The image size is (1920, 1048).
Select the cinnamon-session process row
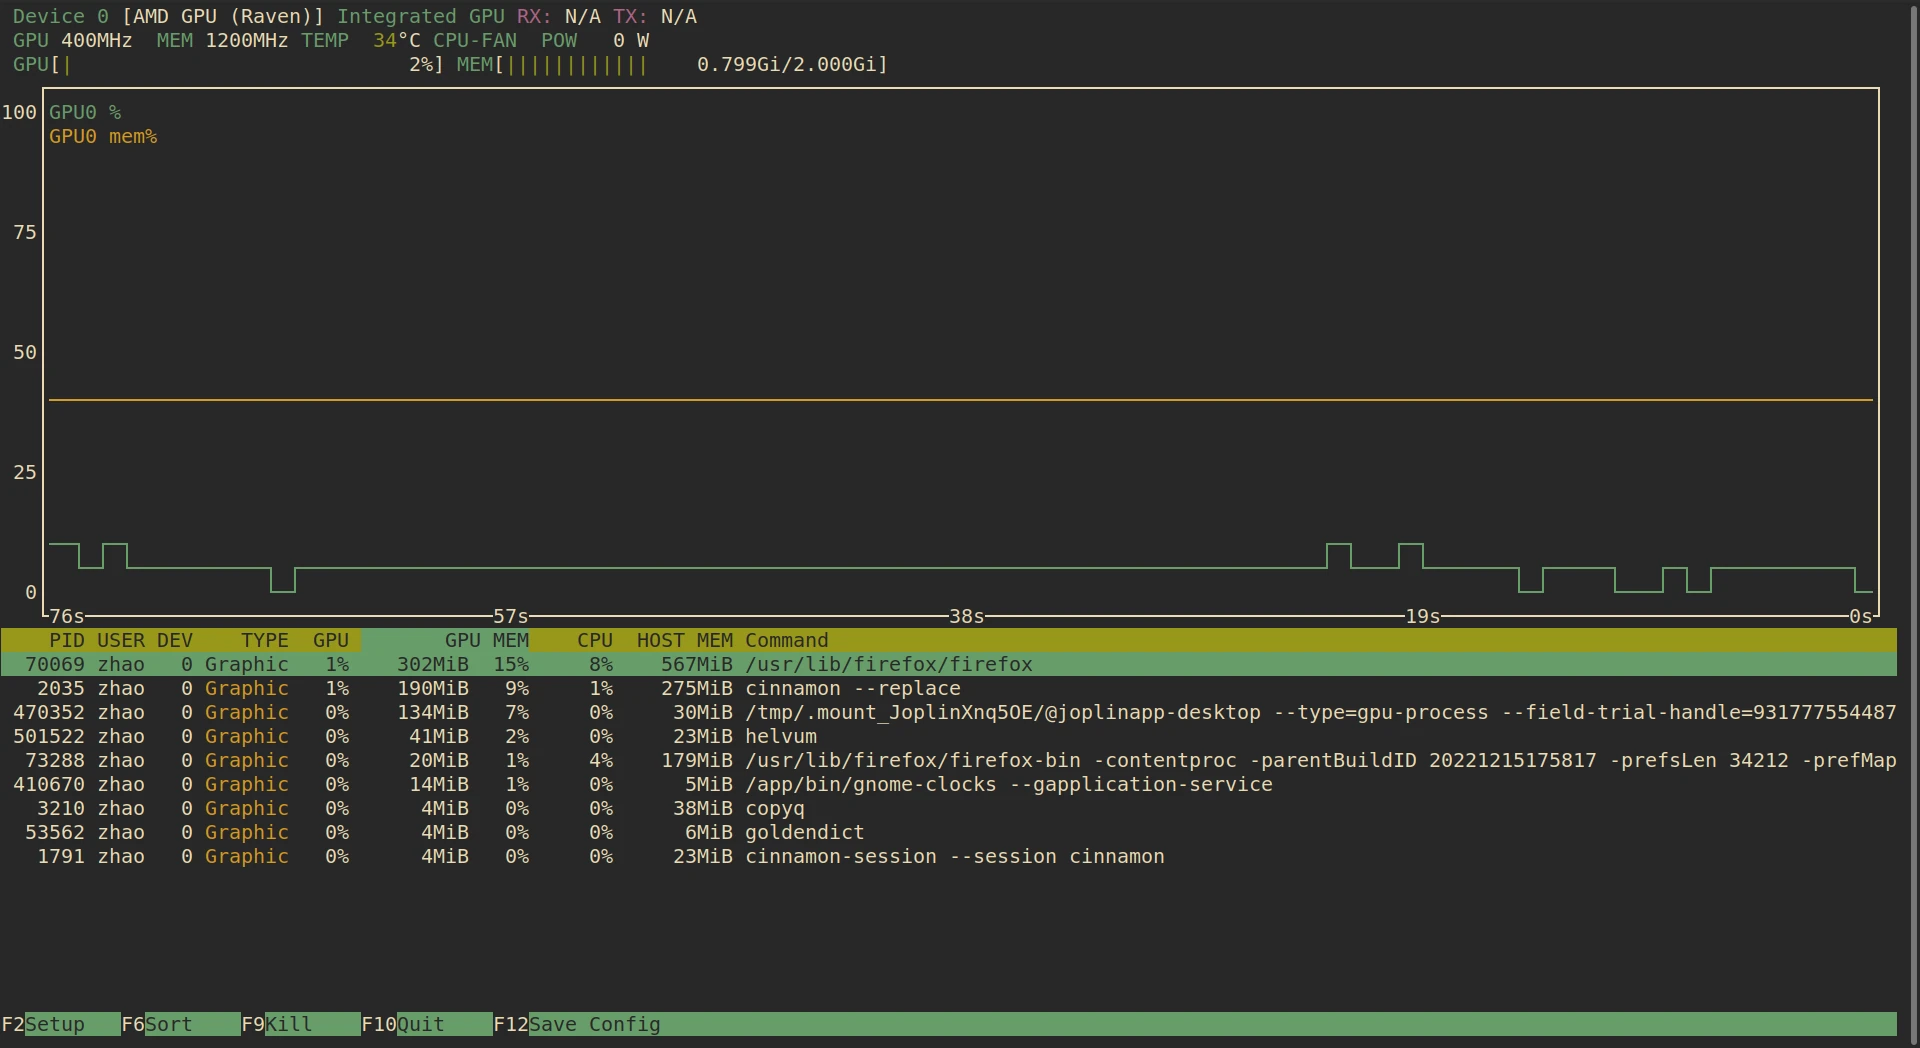(x=948, y=856)
